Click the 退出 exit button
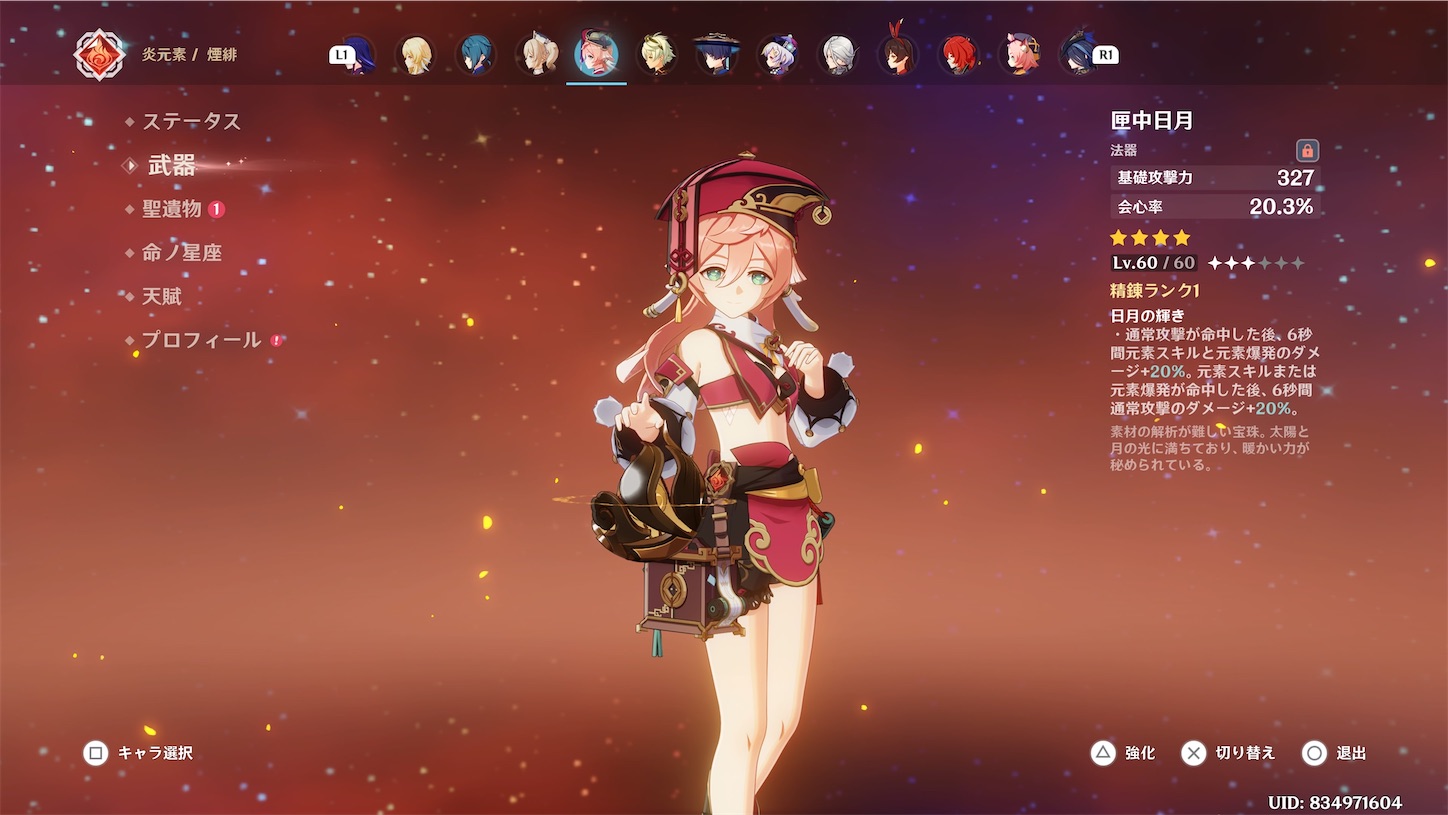This screenshot has height=815, width=1448. point(1334,753)
